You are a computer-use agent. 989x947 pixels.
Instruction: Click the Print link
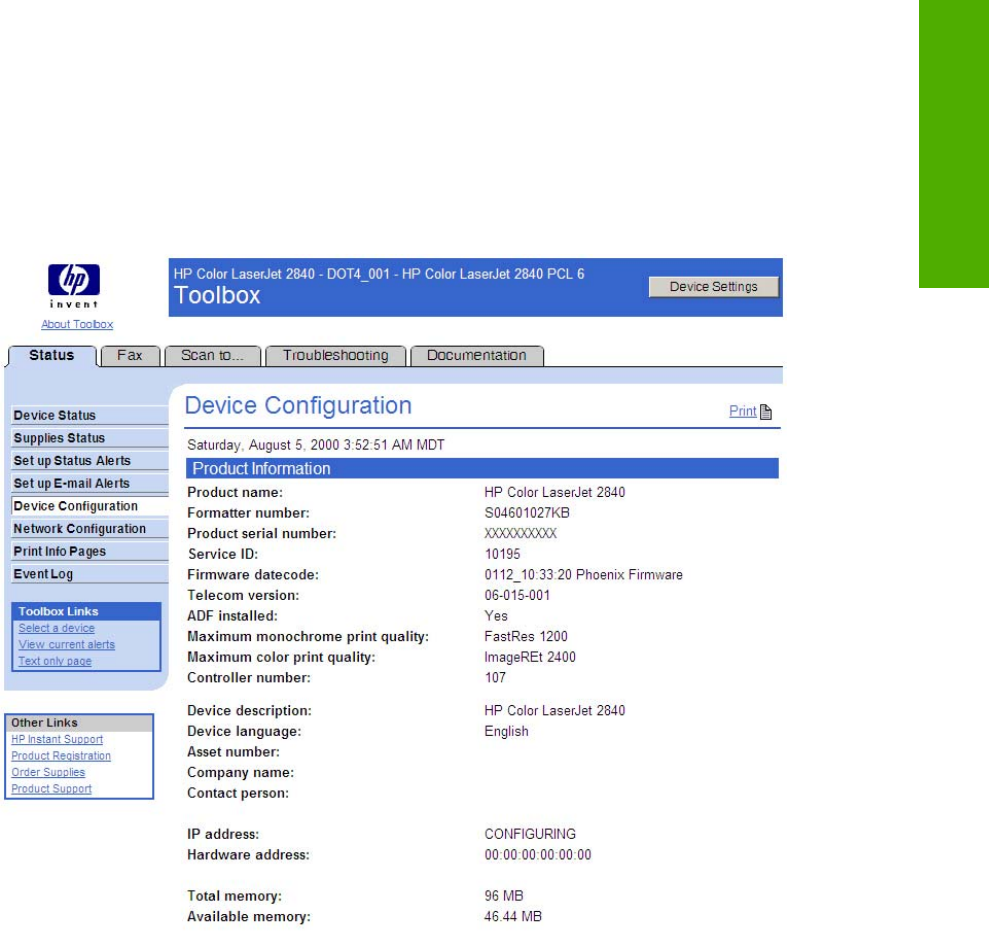(742, 411)
